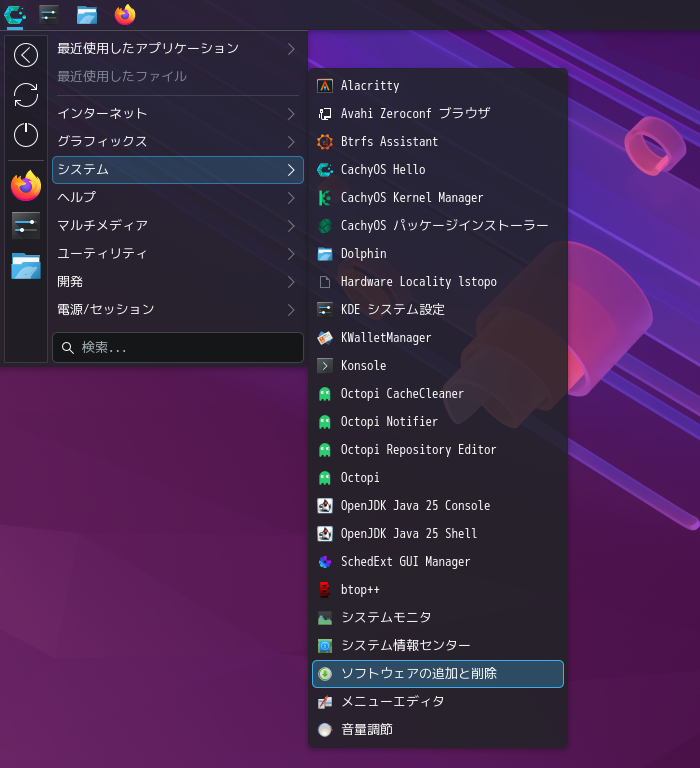The height and width of the screenshot is (768, 700).
Task: Expand the 電源/セッション submenu arrow
Action: coord(291,310)
